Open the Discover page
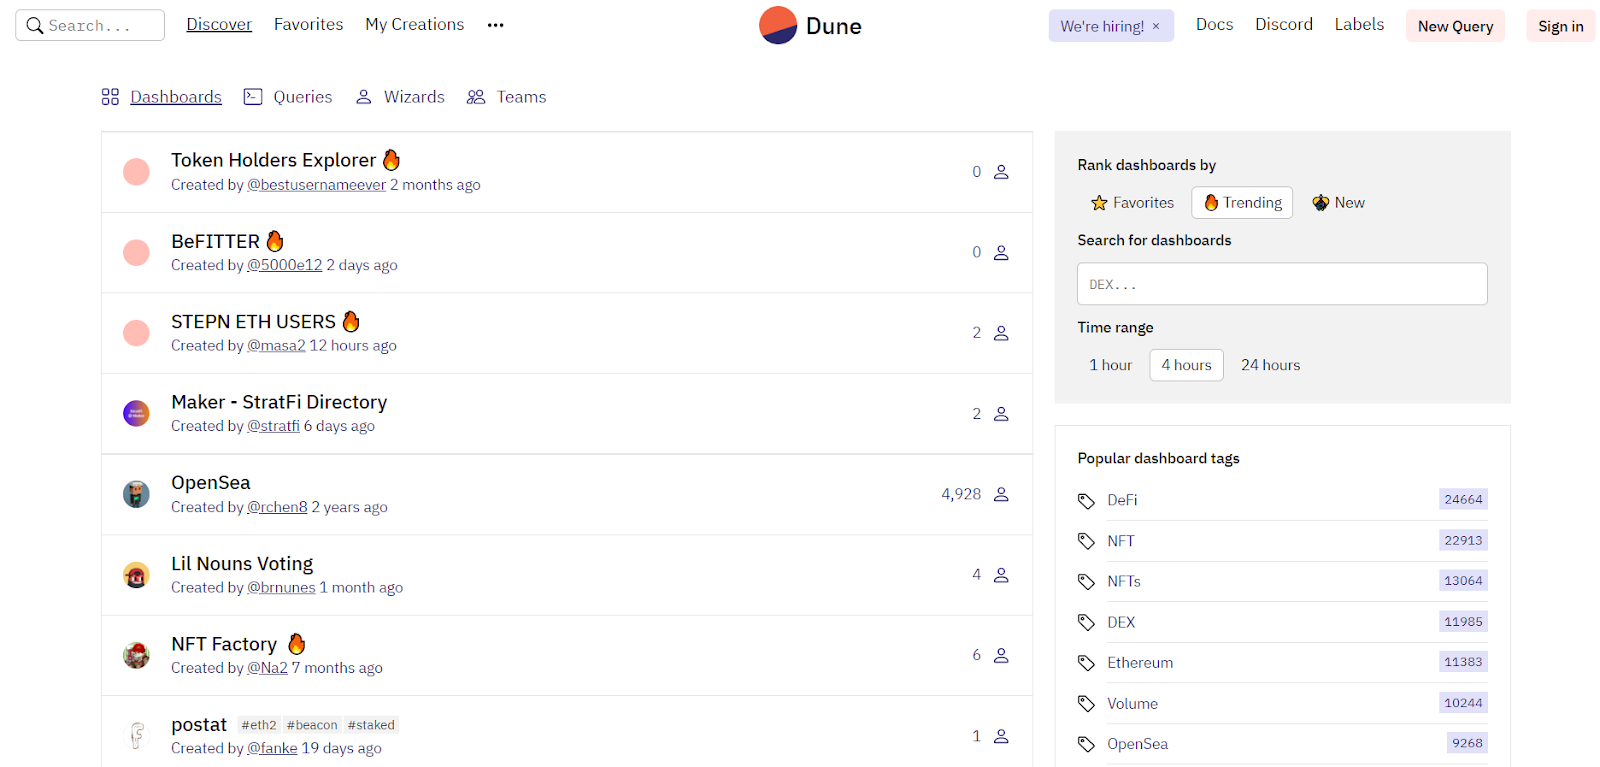Viewport: 1600px width, 767px height. point(219,24)
